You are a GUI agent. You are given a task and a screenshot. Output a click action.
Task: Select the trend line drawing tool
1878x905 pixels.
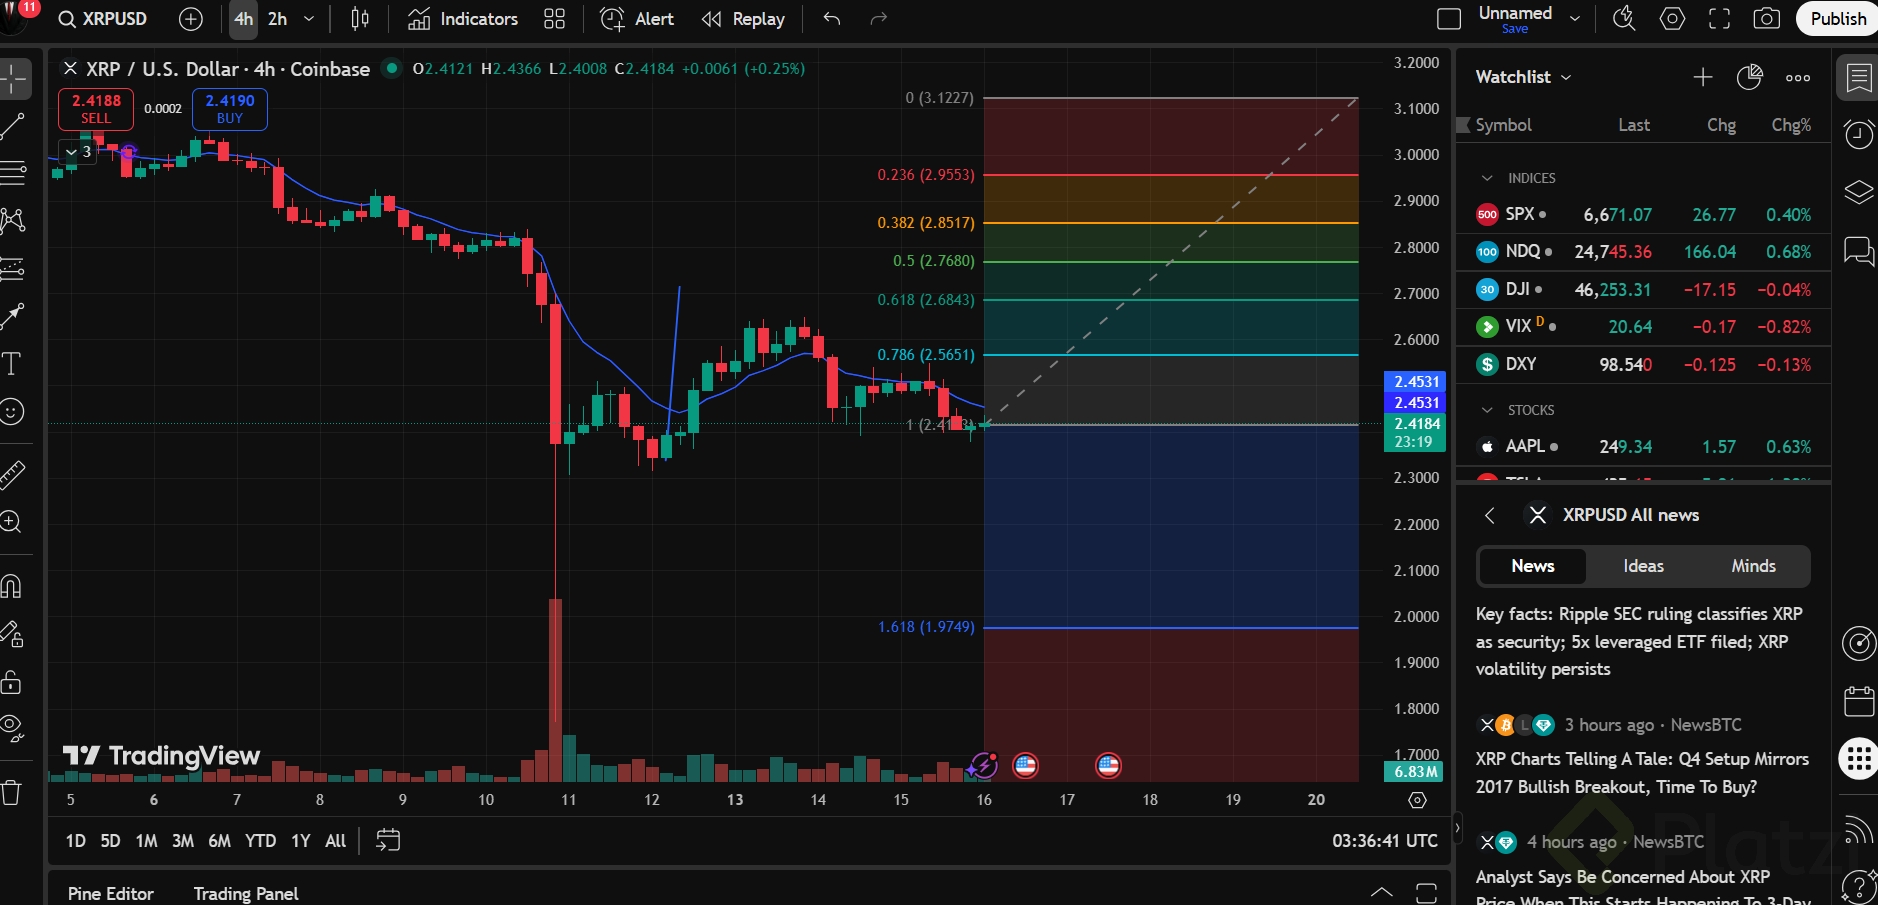pos(12,126)
